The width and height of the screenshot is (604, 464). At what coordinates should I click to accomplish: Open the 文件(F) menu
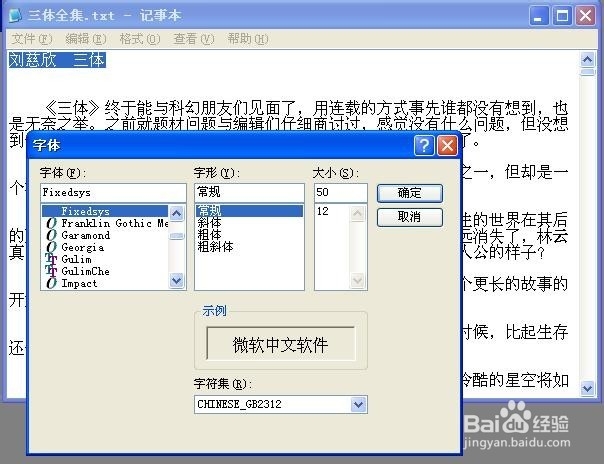(32, 39)
